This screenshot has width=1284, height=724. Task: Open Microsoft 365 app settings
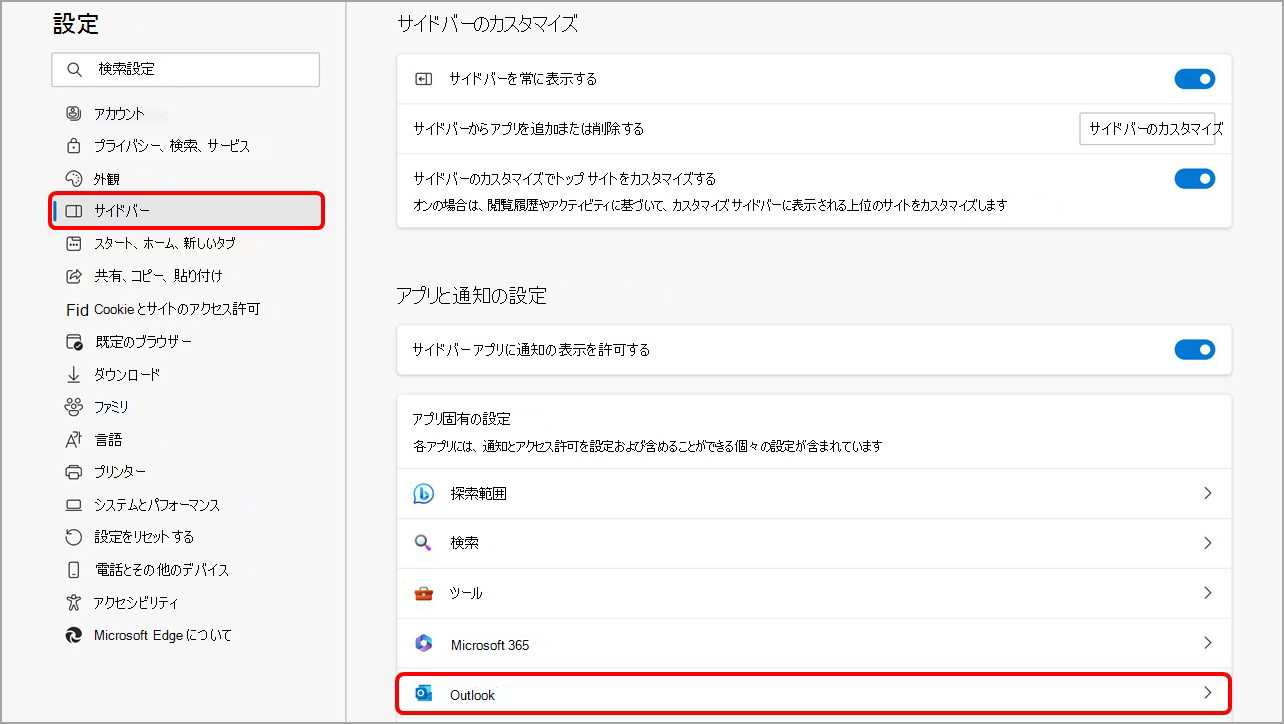[x=814, y=644]
